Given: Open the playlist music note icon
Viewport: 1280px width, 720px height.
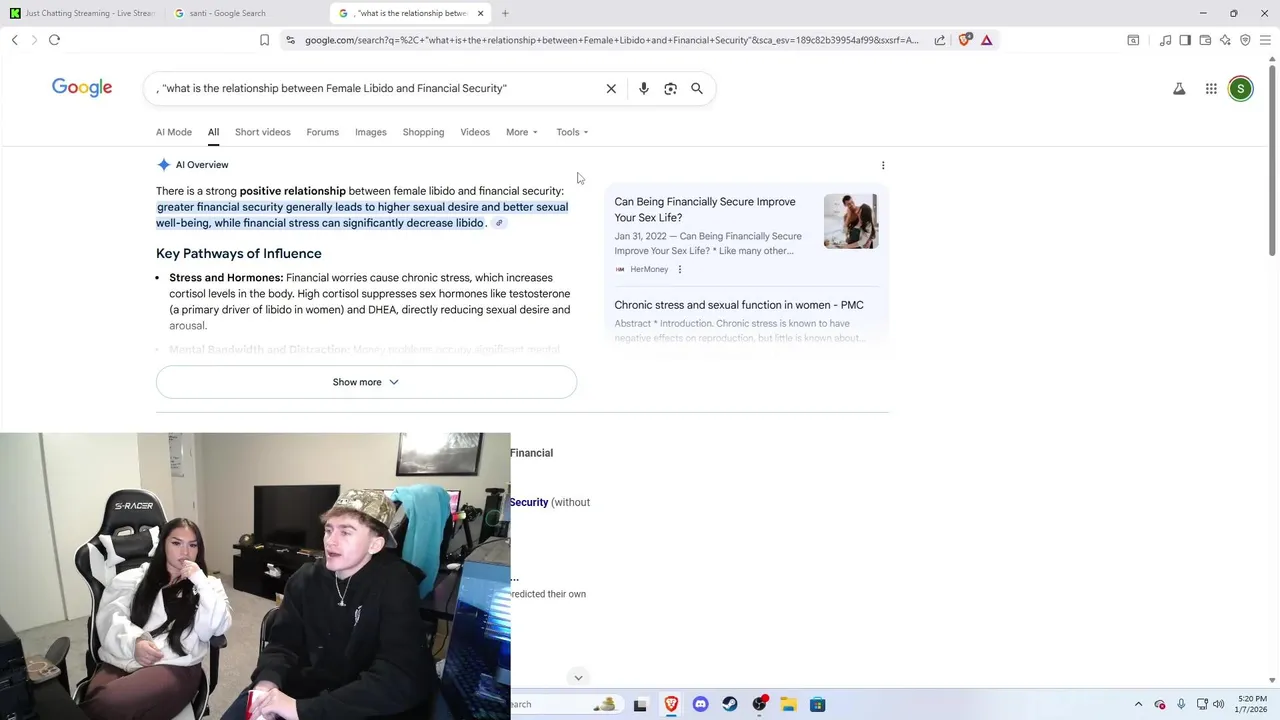Looking at the screenshot, I should point(1165,40).
